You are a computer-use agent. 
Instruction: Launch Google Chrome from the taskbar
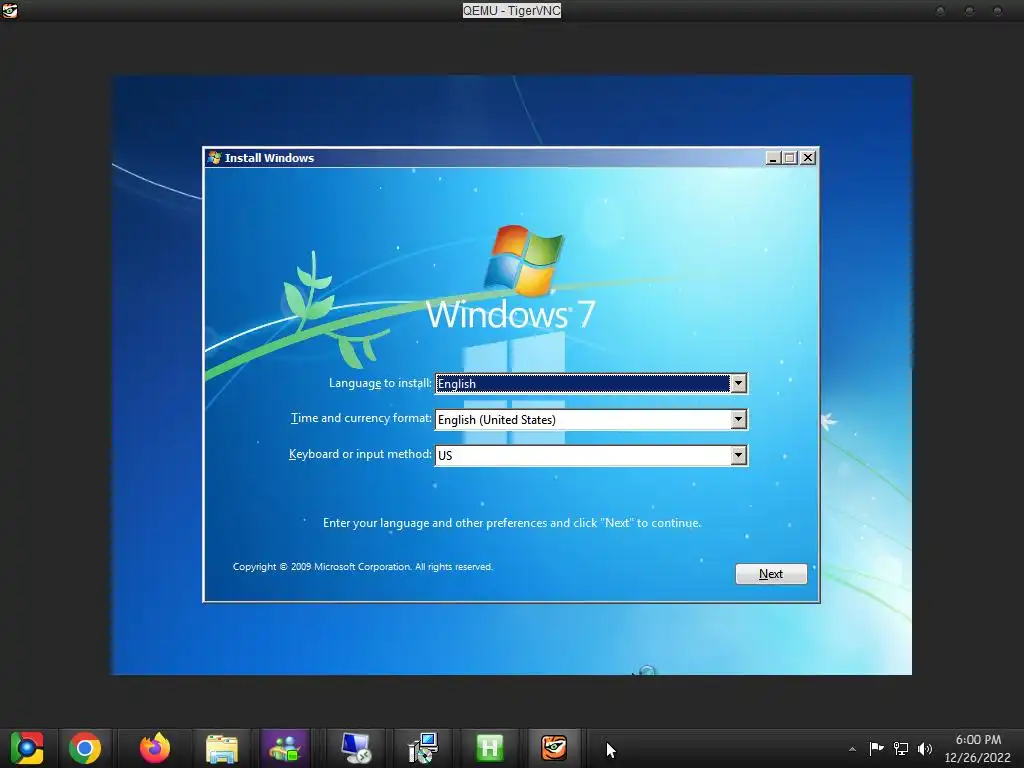click(x=85, y=748)
